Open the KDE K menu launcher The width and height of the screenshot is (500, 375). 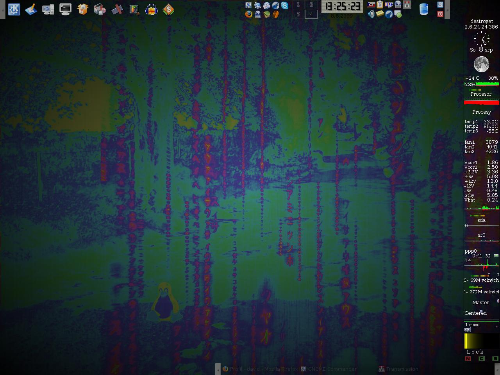click(14, 9)
